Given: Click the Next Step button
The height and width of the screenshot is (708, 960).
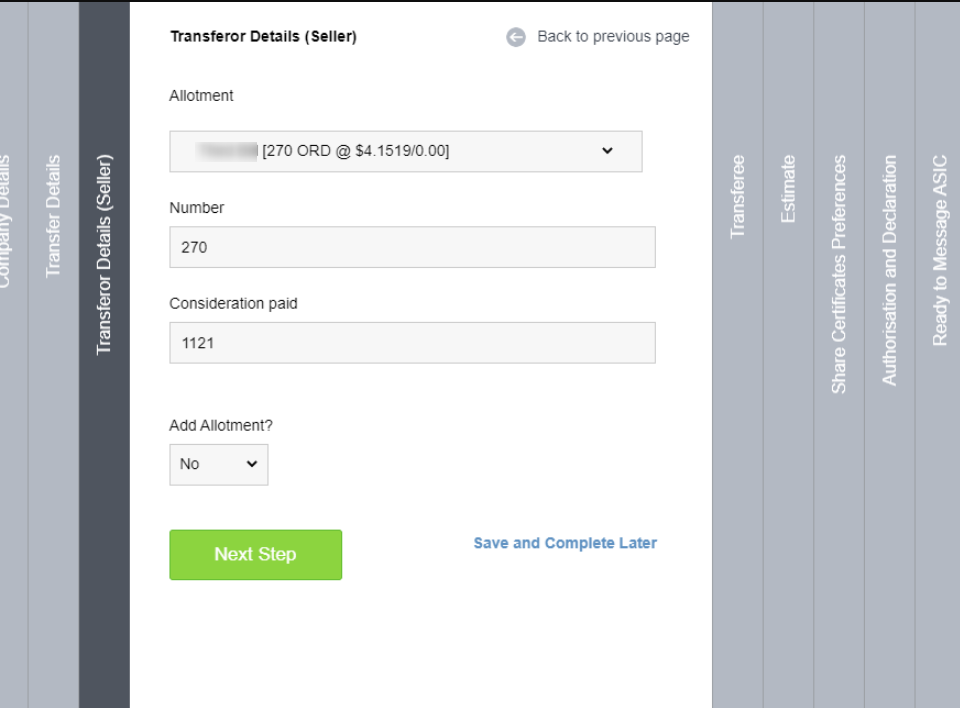Looking at the screenshot, I should (255, 555).
